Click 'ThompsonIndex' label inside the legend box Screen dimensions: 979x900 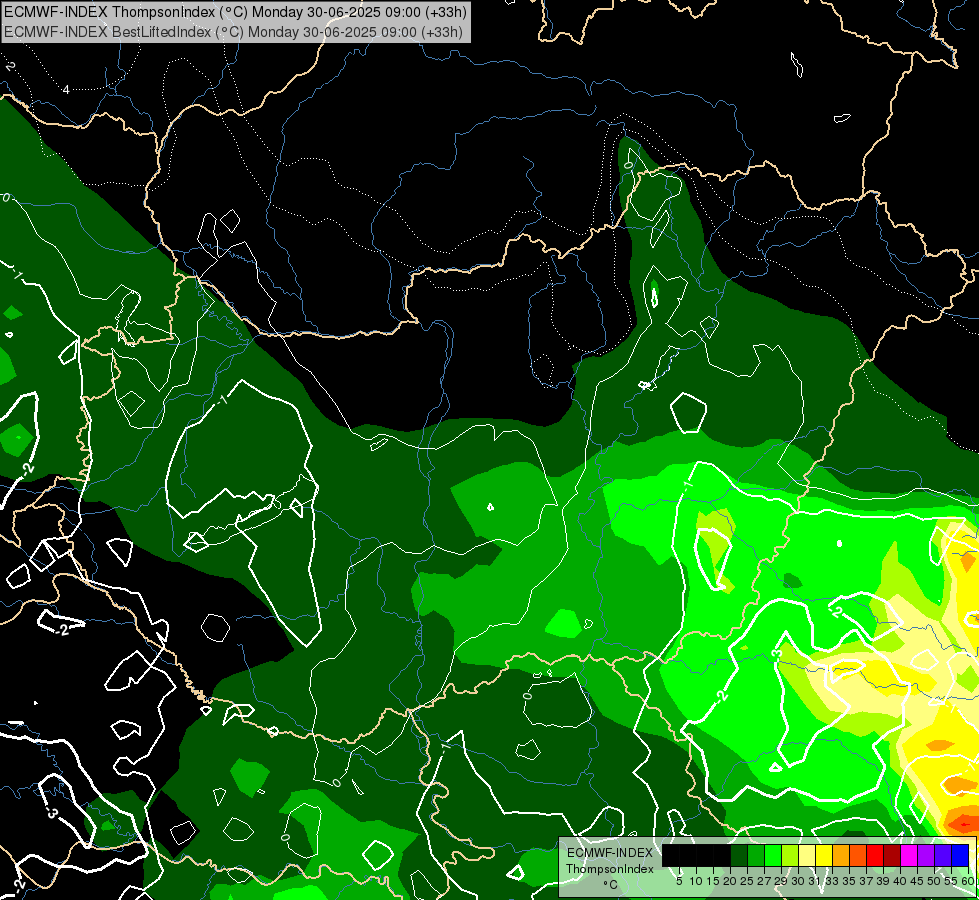610,869
